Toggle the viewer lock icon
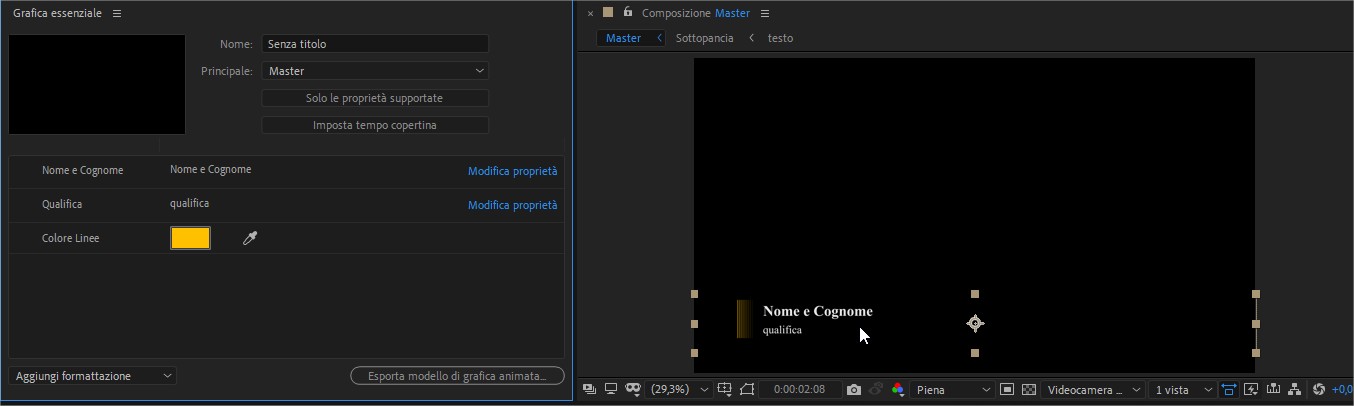This screenshot has height=406, width=1354. click(627, 12)
